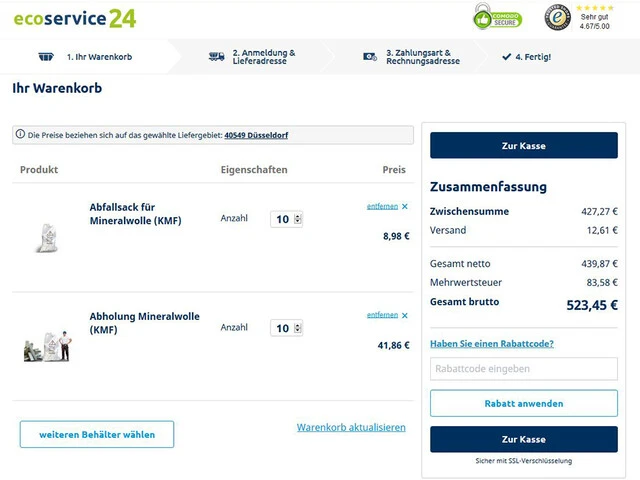Click the payment money icon
Screen dimensions: 640x480
tap(370, 57)
